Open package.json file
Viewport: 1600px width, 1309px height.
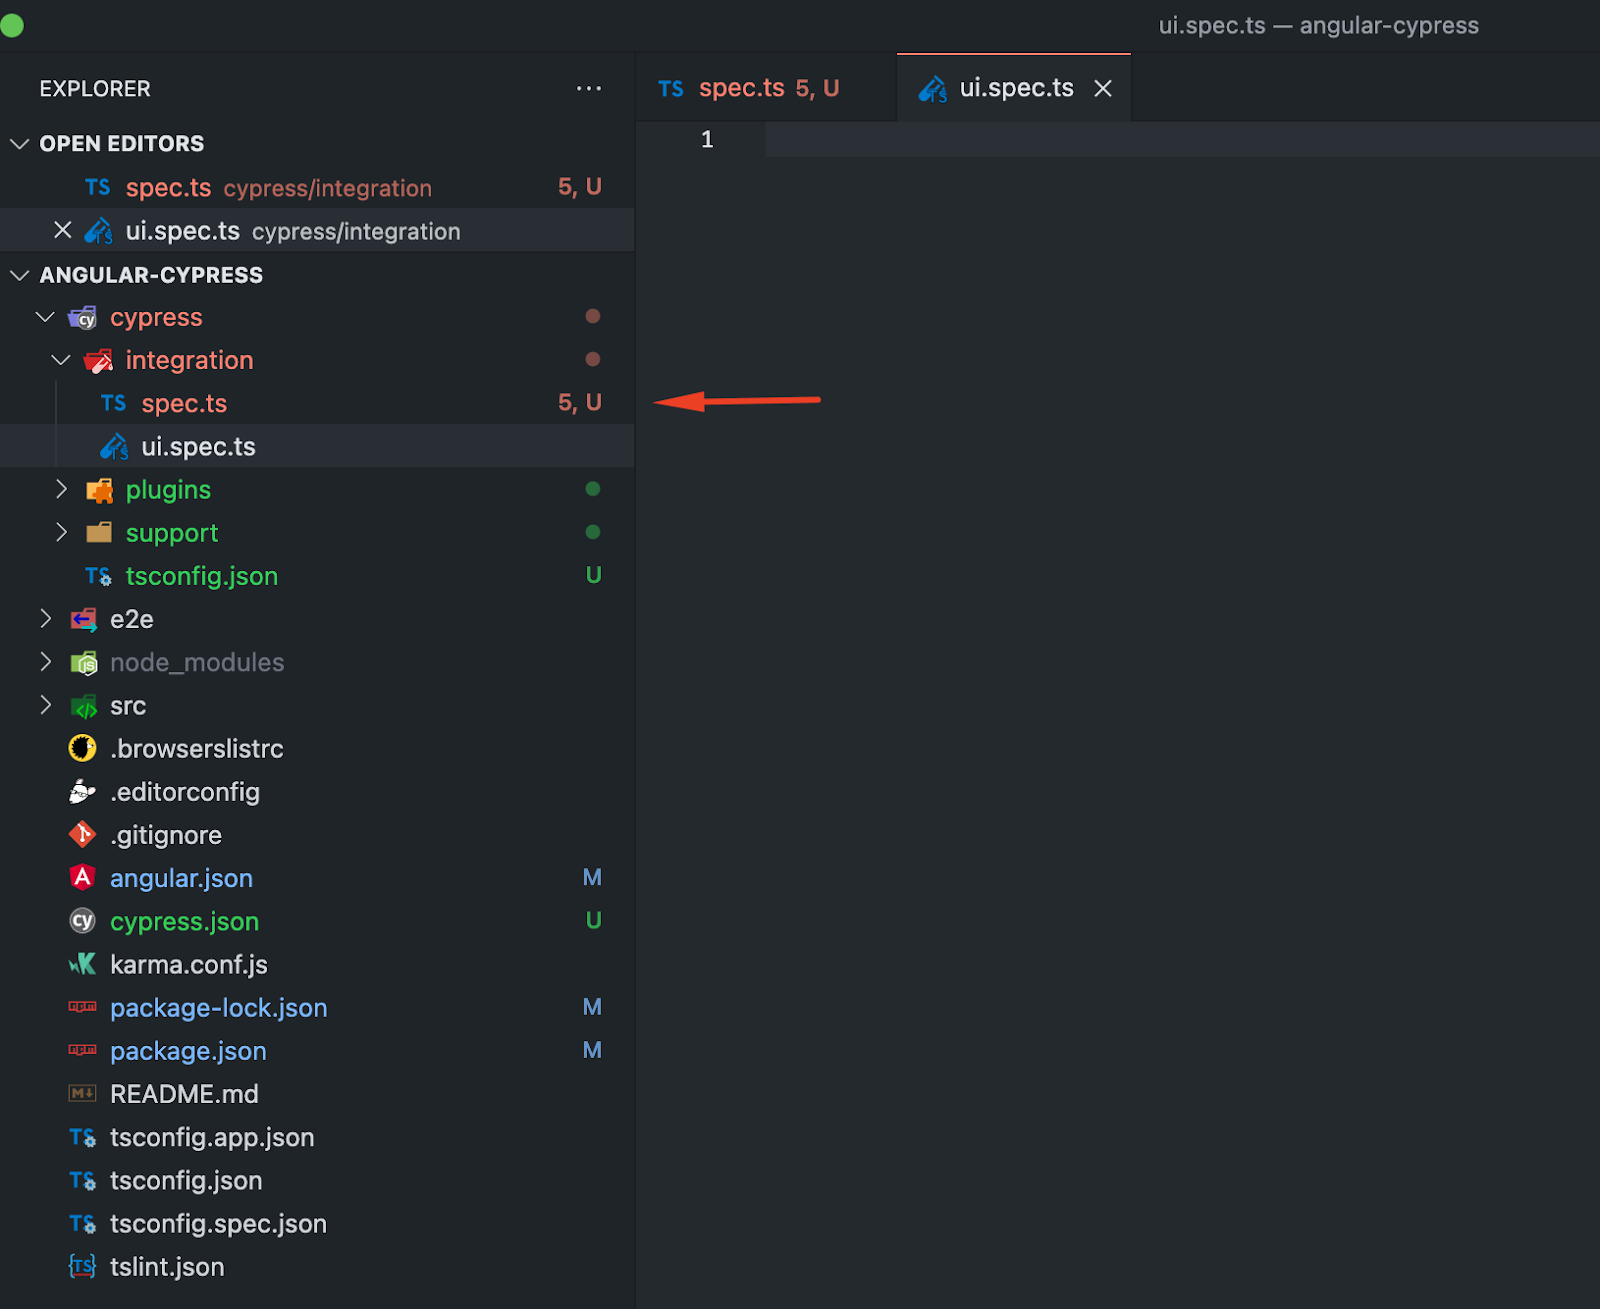(317, 1050)
